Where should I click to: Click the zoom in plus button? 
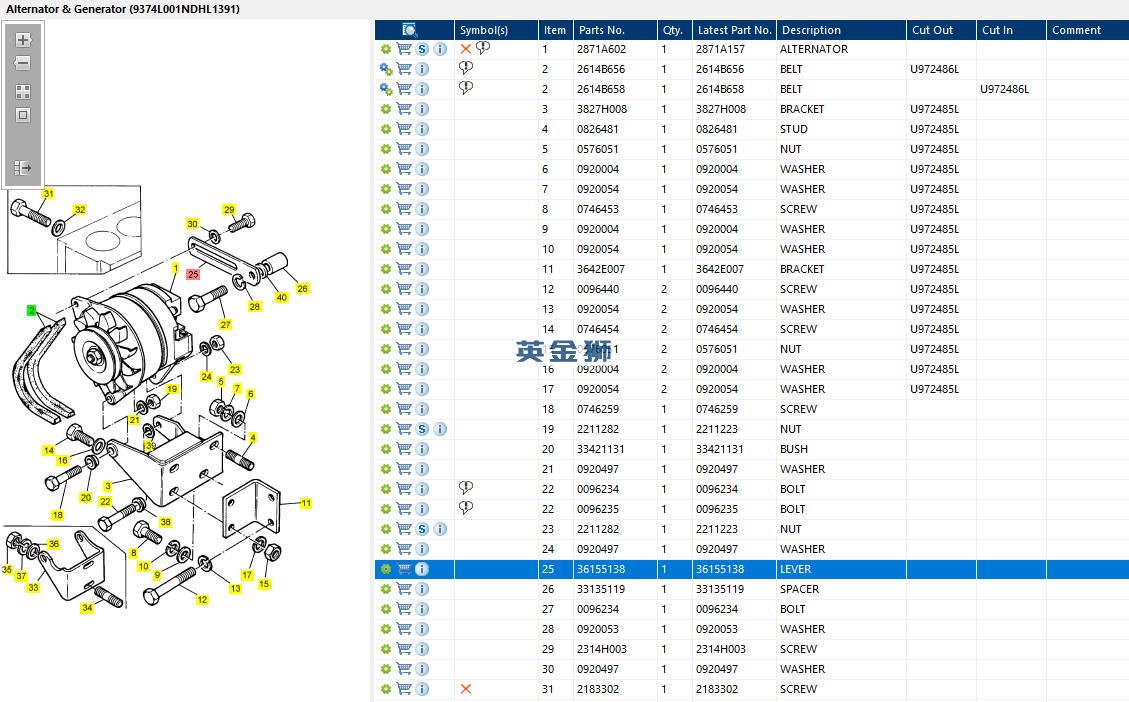pyautogui.click(x=23, y=40)
